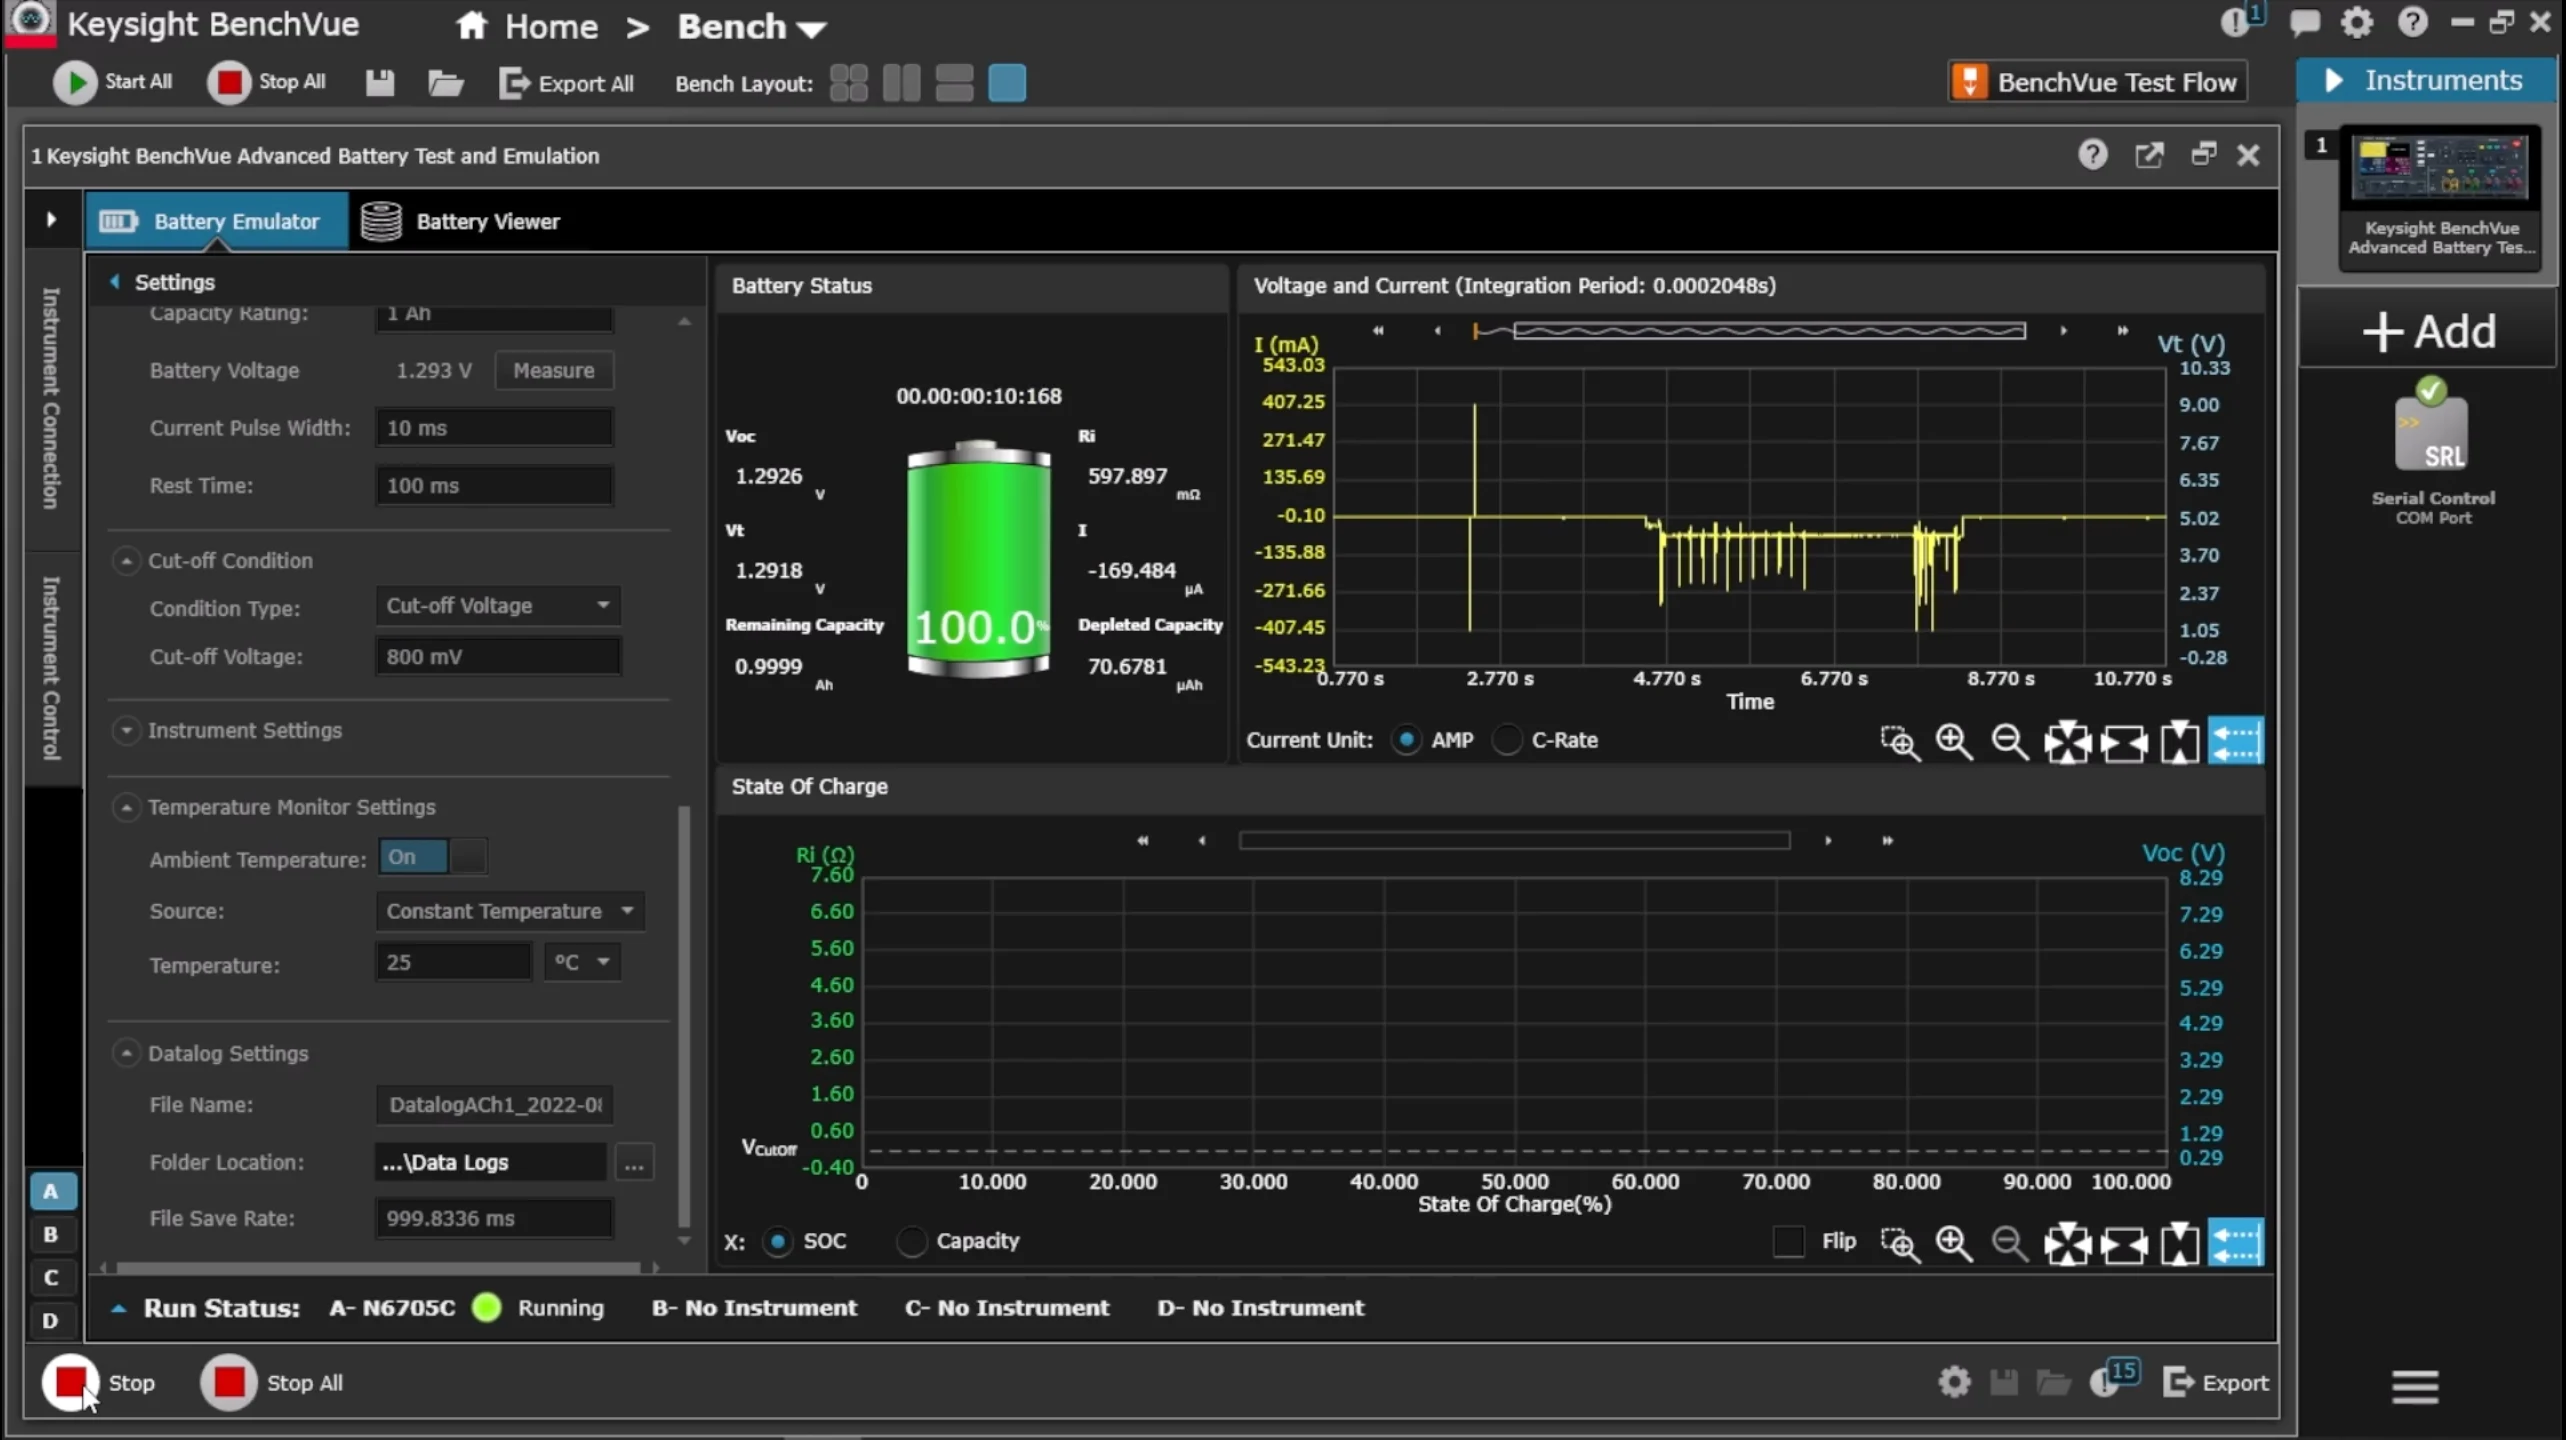
Task: Click zoom-out icon in Voltage and Current chart
Action: [x=2010, y=742]
